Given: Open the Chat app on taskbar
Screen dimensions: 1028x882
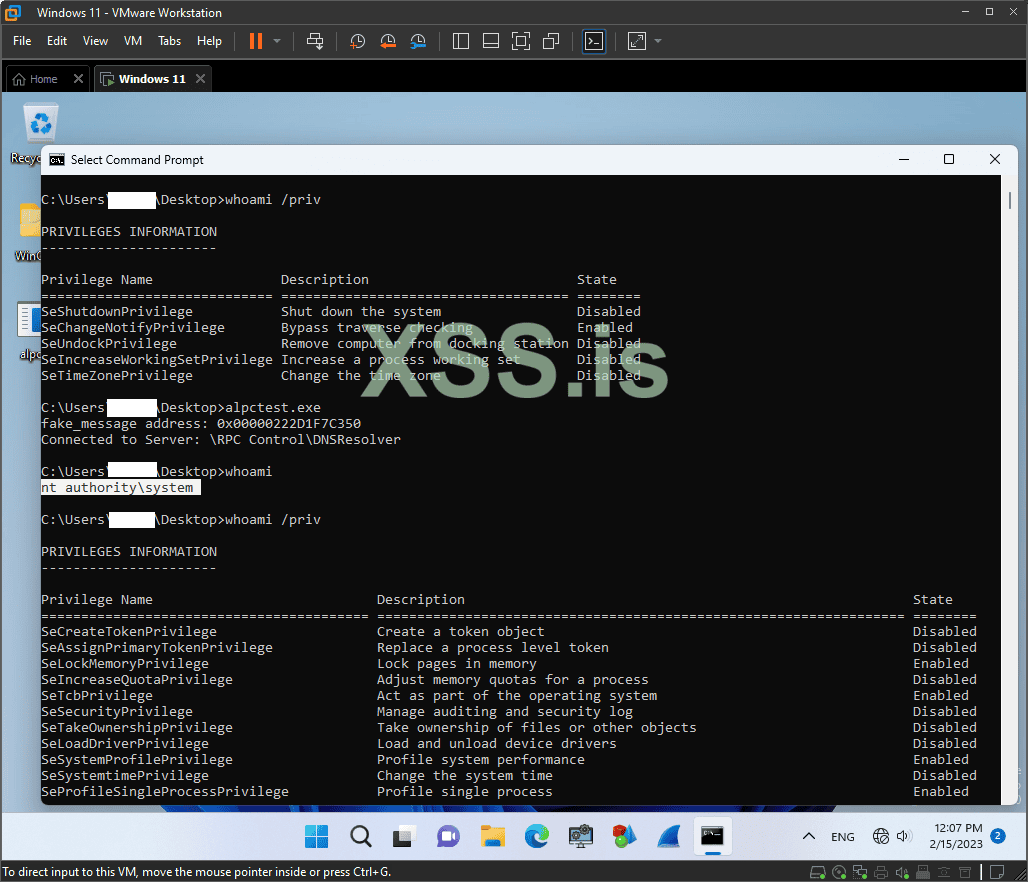Looking at the screenshot, I should pyautogui.click(x=448, y=836).
